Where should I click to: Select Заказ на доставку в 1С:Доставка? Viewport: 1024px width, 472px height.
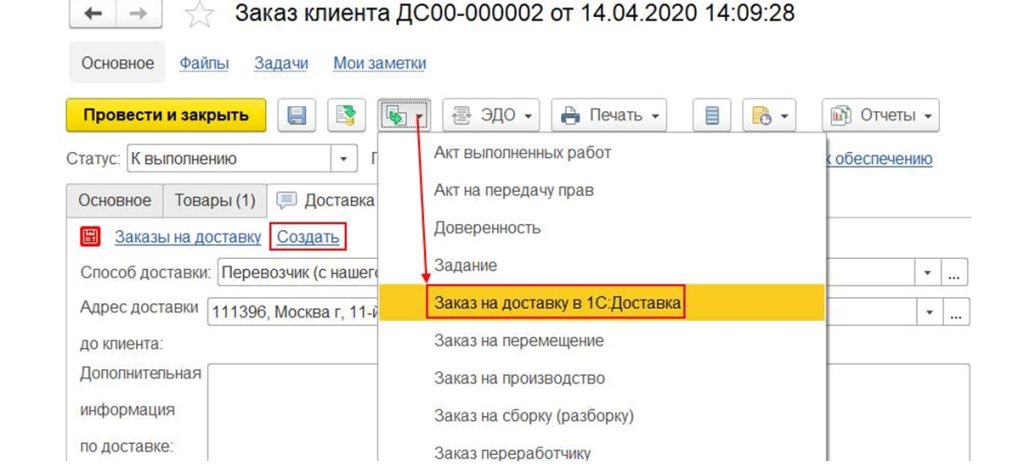coord(556,302)
